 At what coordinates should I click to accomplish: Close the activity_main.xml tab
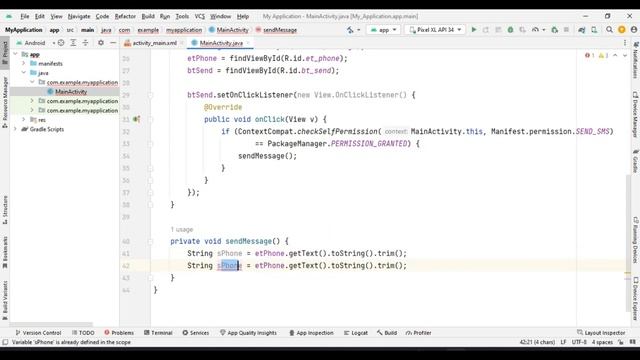coord(182,43)
